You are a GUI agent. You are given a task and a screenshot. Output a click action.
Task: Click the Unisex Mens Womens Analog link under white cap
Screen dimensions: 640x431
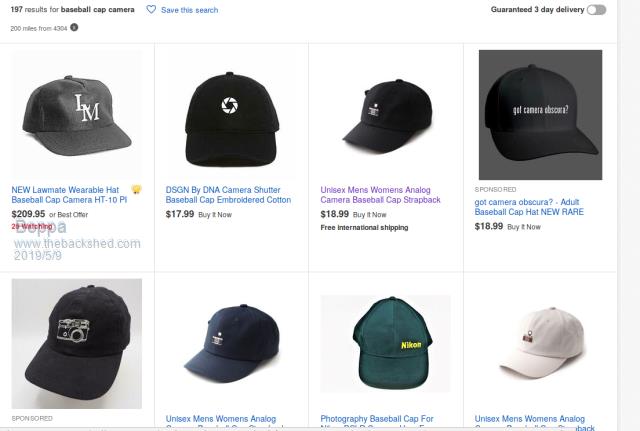point(529,419)
